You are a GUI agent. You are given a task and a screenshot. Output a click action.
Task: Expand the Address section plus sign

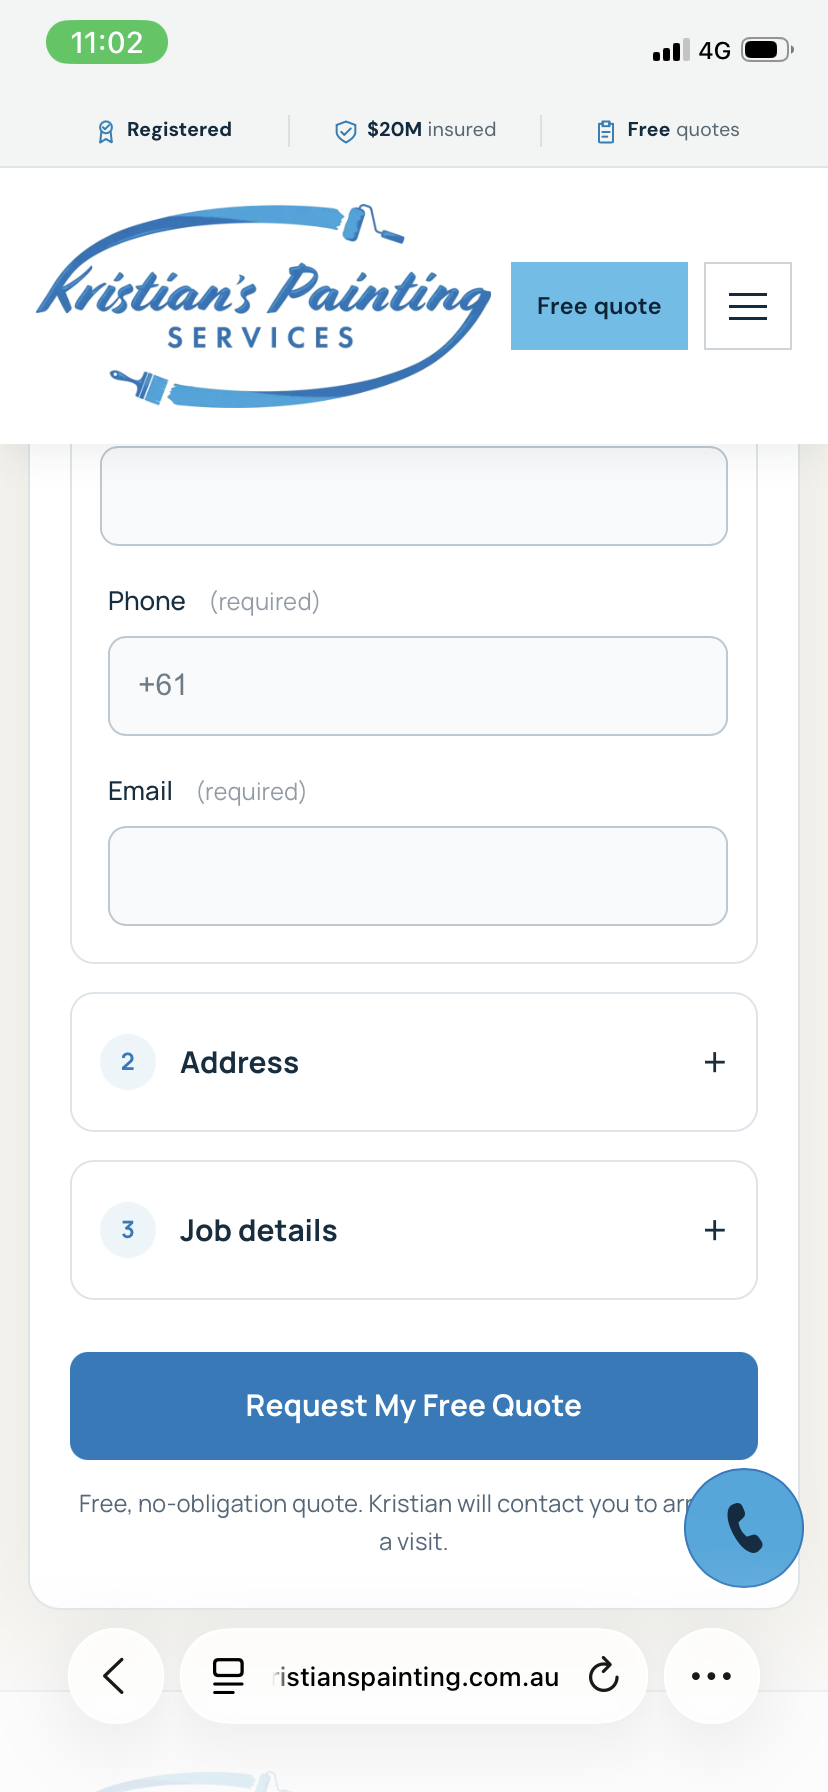pos(714,1062)
